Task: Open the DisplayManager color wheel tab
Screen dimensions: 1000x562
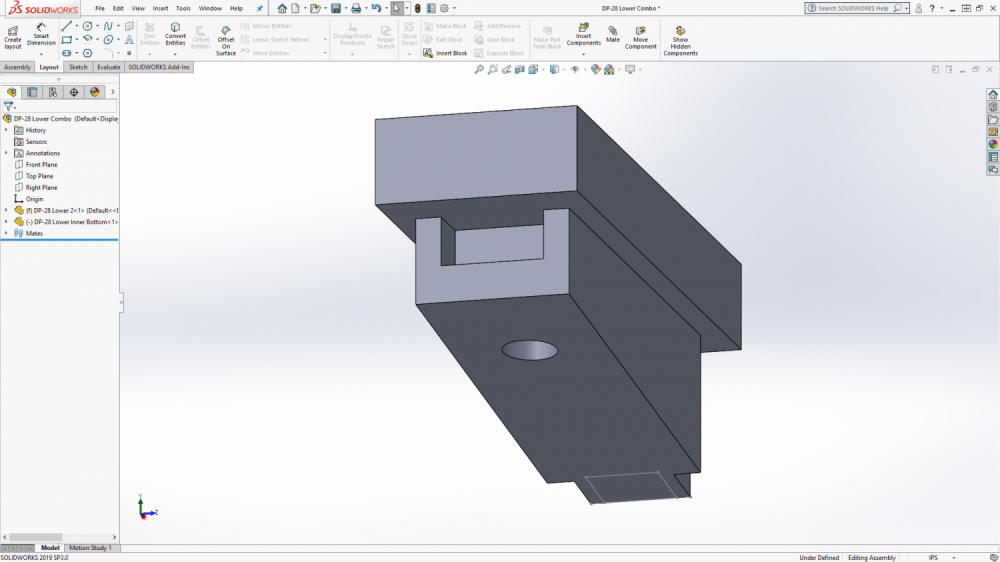Action: point(95,92)
